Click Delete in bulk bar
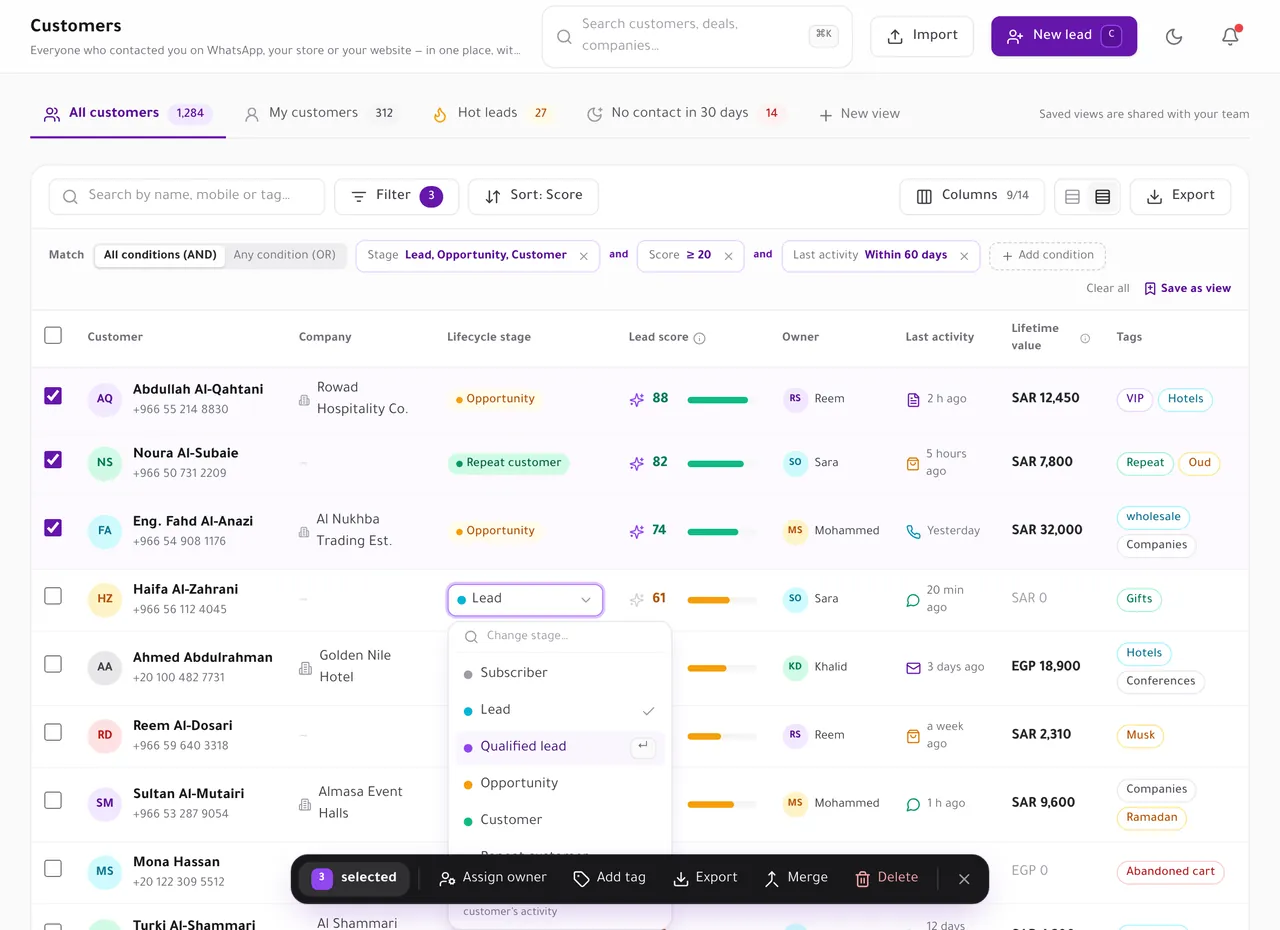Image resolution: width=1280 pixels, height=930 pixels. click(x=886, y=878)
